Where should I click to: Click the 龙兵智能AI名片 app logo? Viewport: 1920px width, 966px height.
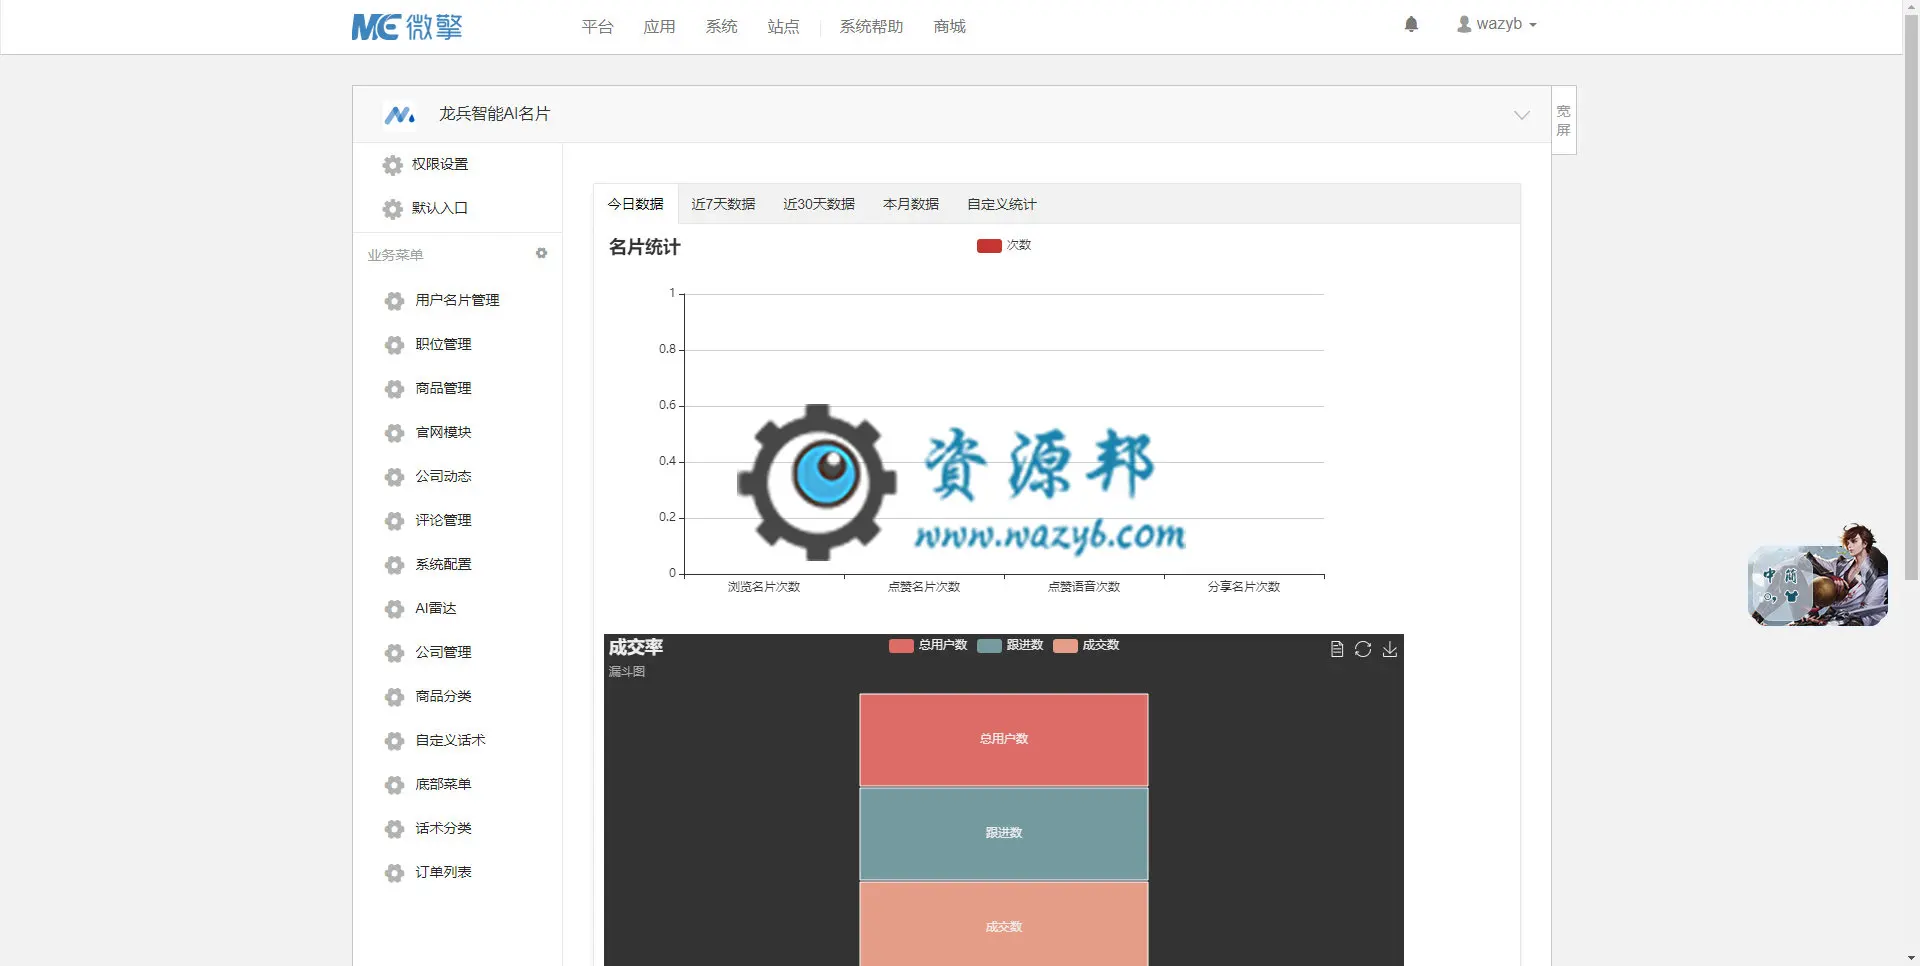(400, 115)
